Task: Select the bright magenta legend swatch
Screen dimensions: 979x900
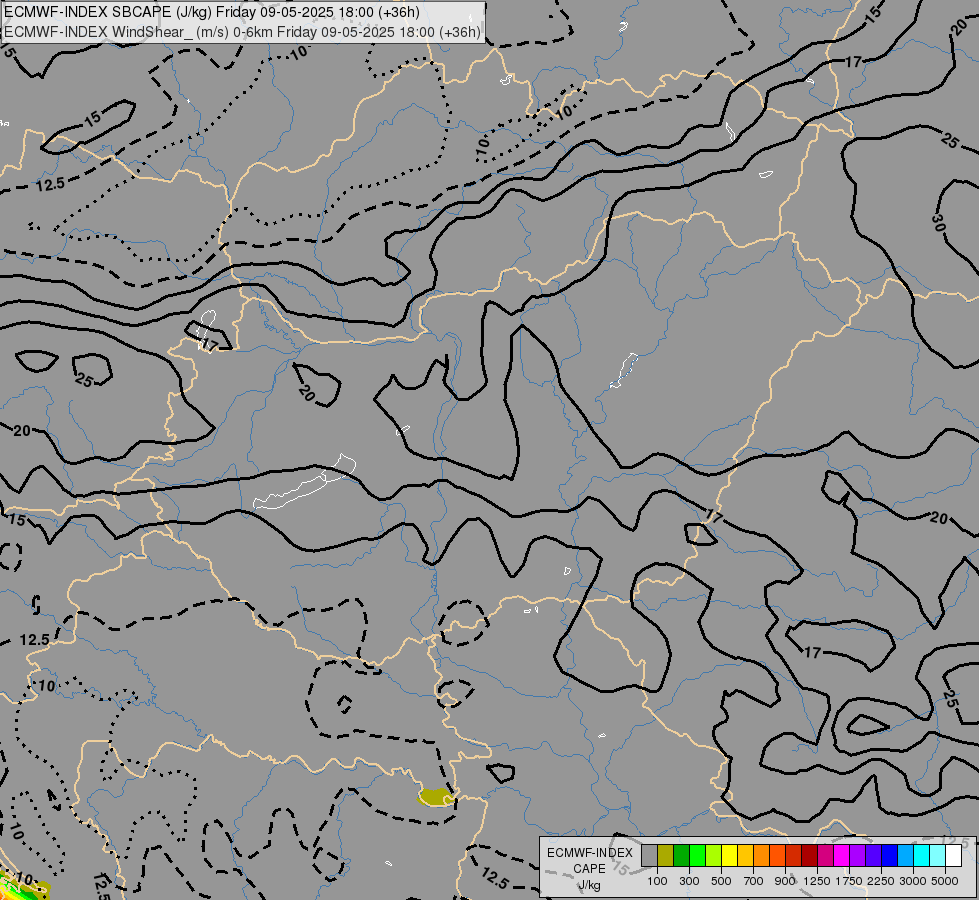Action: tap(842, 856)
